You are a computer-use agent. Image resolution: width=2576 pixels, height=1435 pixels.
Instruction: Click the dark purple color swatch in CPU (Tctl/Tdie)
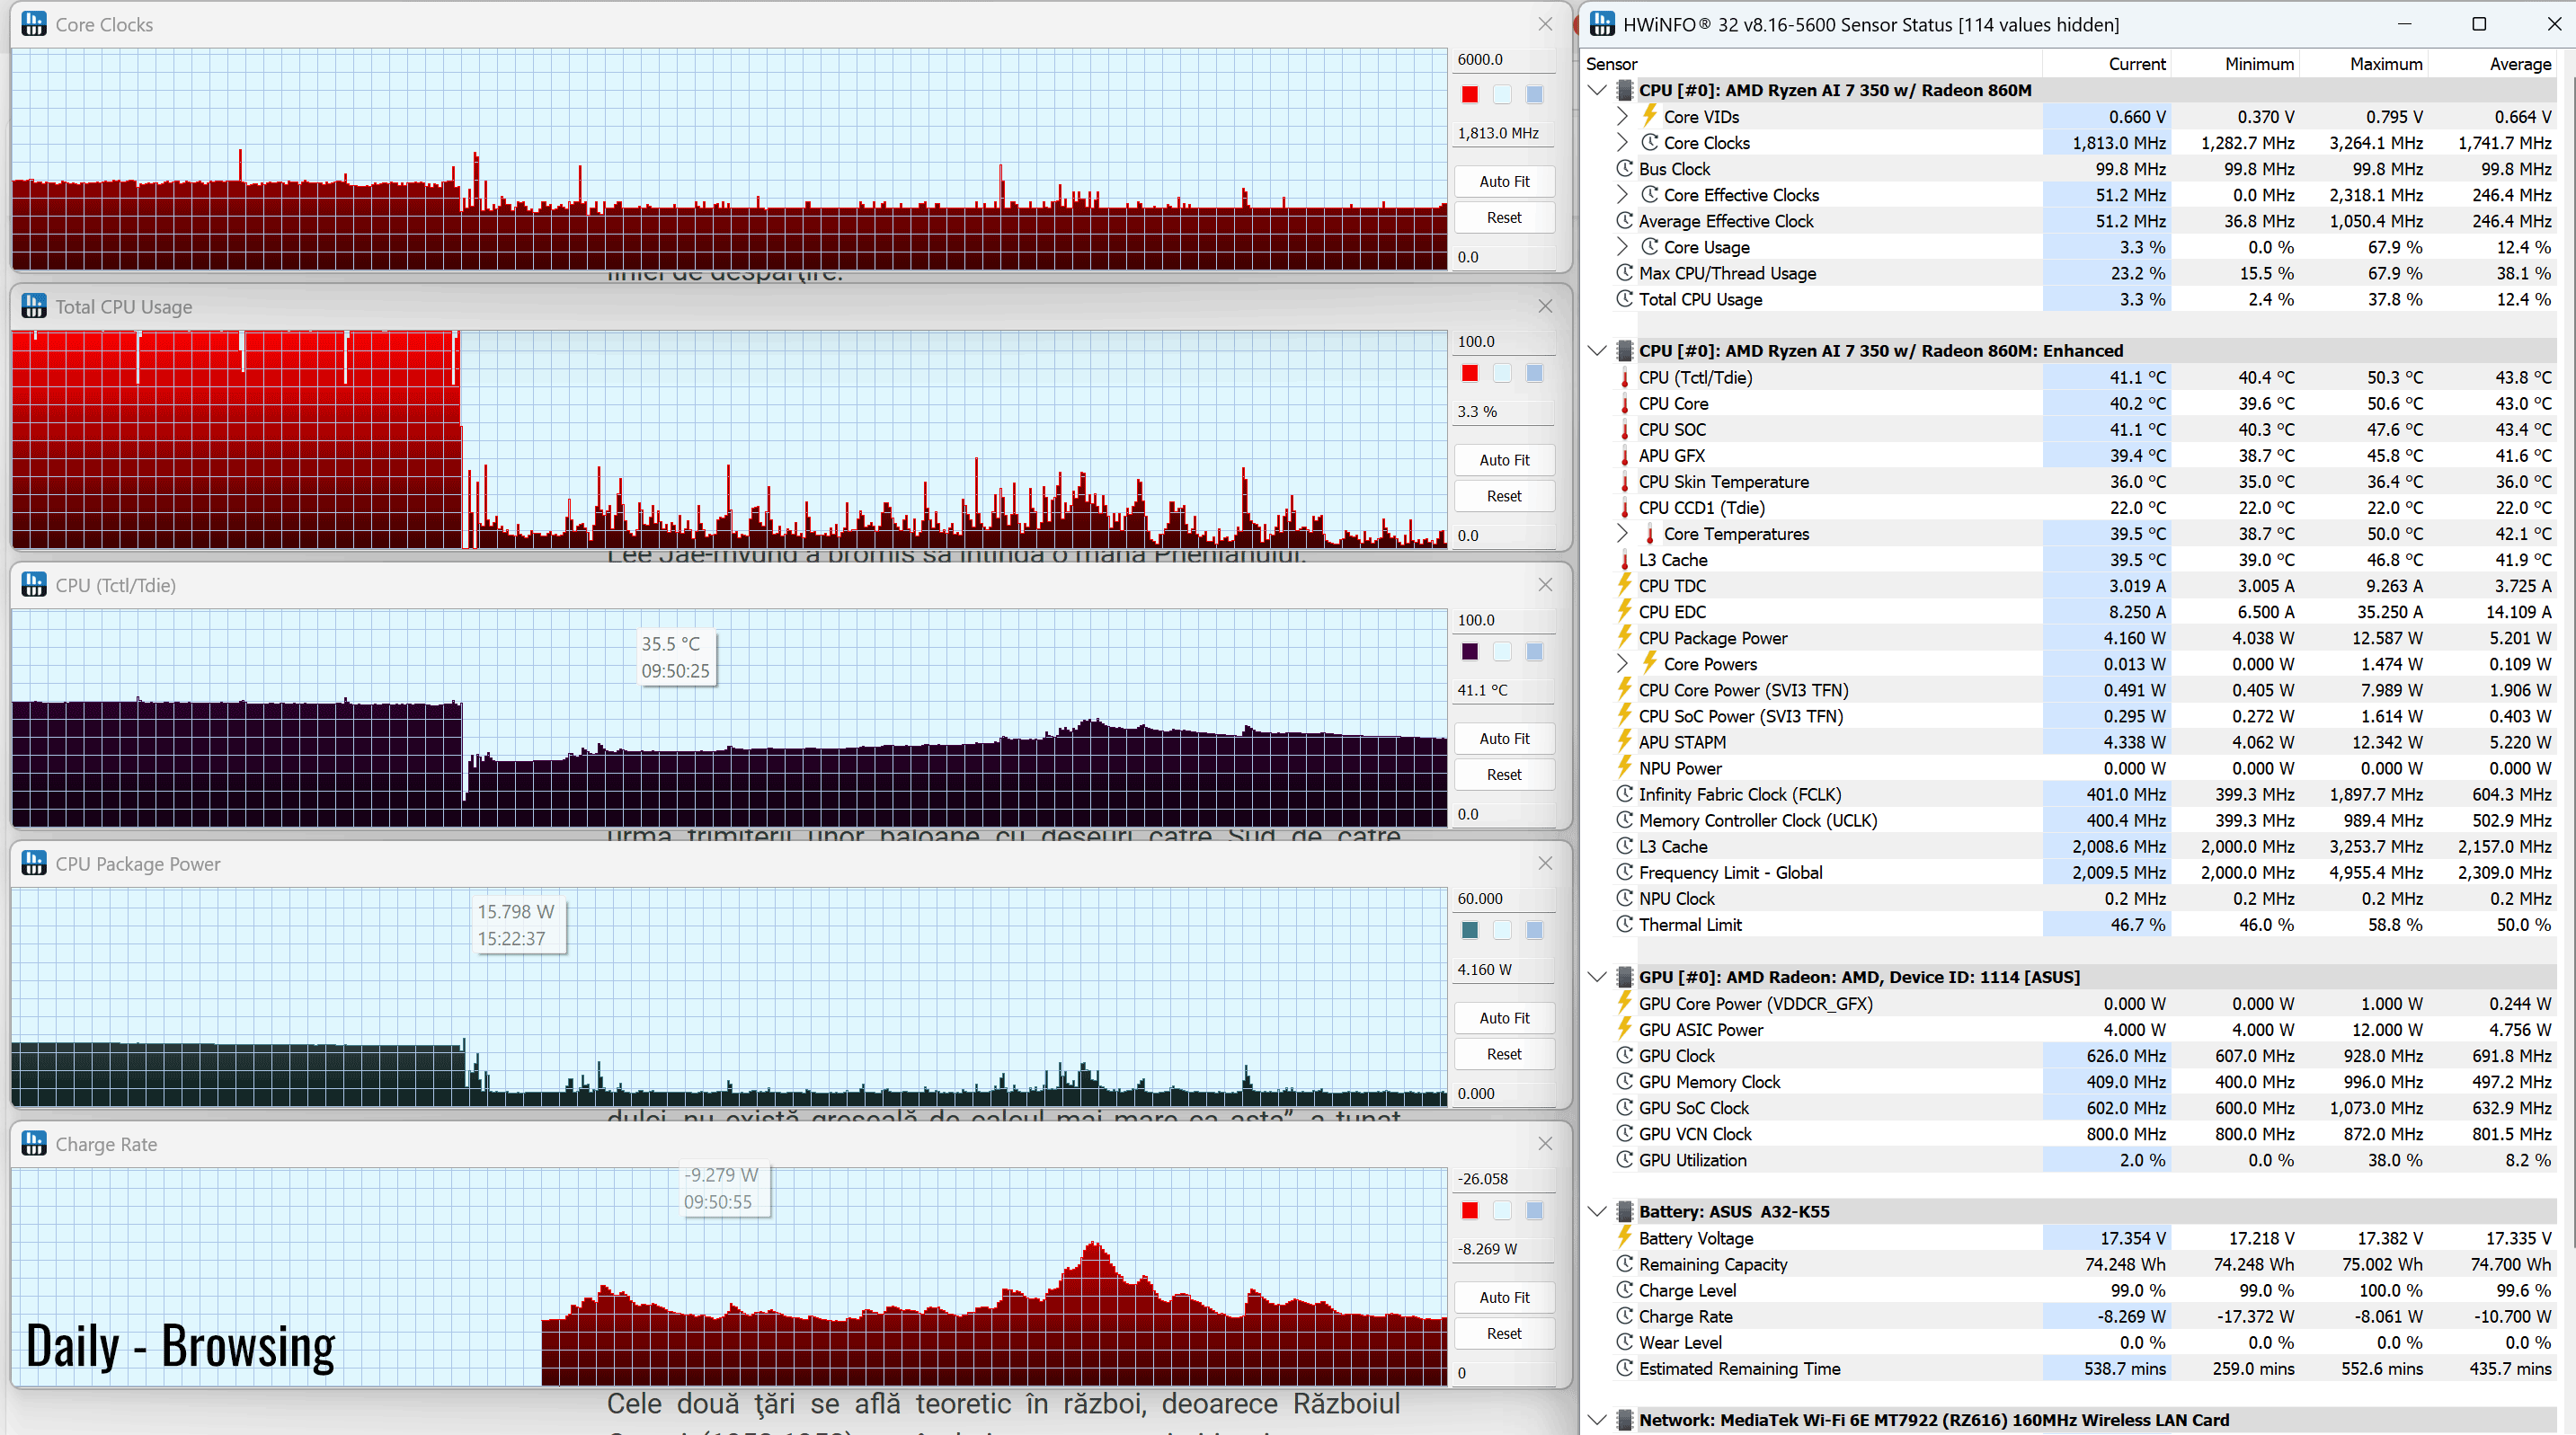[x=1470, y=651]
